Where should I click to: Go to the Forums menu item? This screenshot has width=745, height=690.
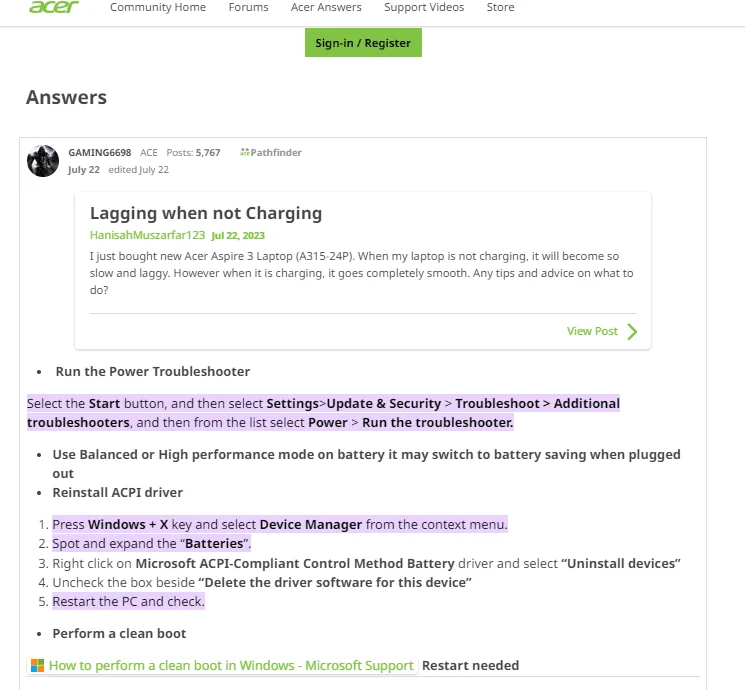click(248, 7)
